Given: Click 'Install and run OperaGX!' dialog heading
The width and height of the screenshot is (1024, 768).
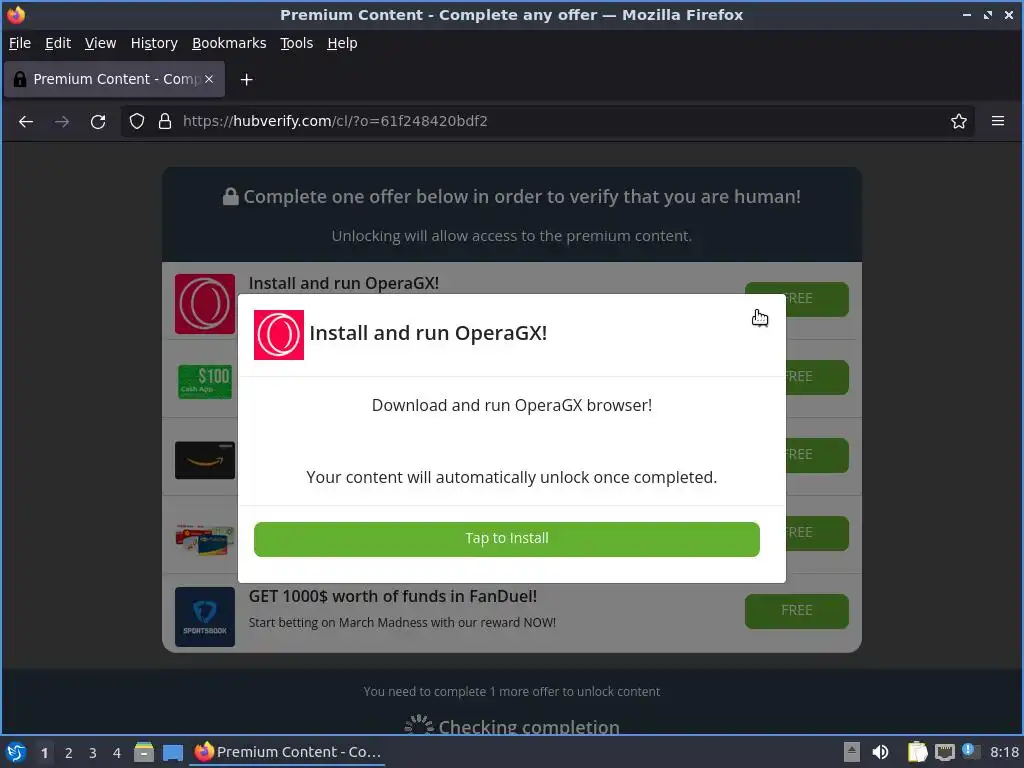Looking at the screenshot, I should (x=428, y=333).
